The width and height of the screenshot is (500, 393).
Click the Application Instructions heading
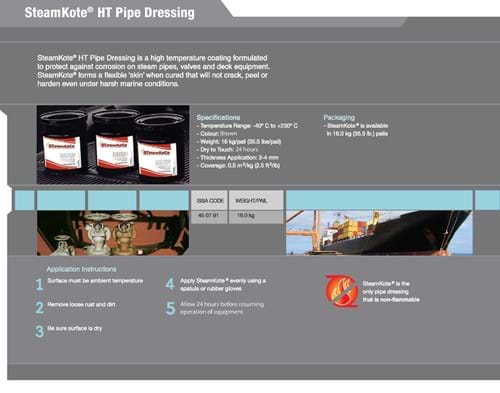pos(81,269)
